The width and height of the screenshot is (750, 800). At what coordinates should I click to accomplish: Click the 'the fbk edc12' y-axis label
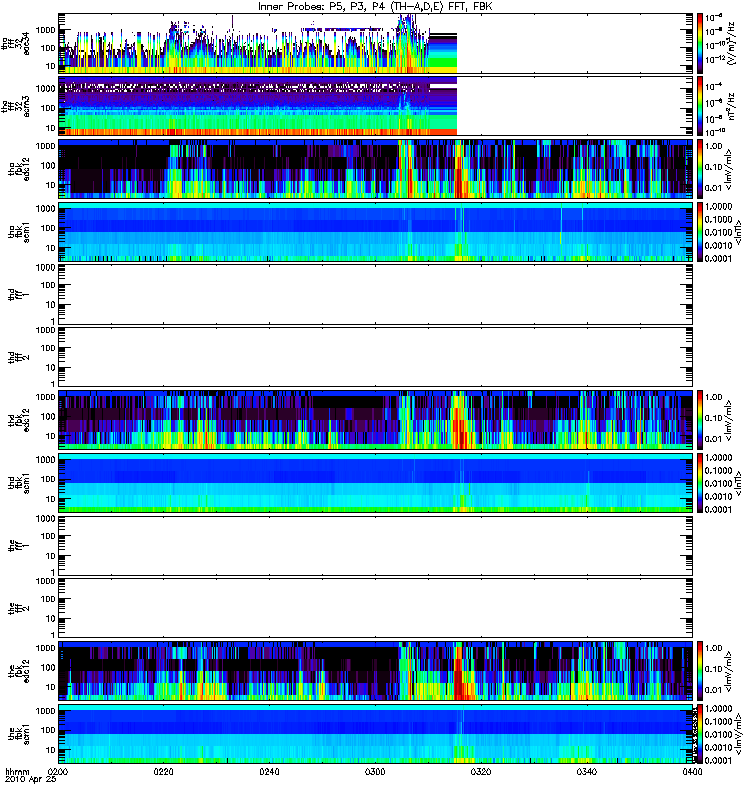(19, 671)
